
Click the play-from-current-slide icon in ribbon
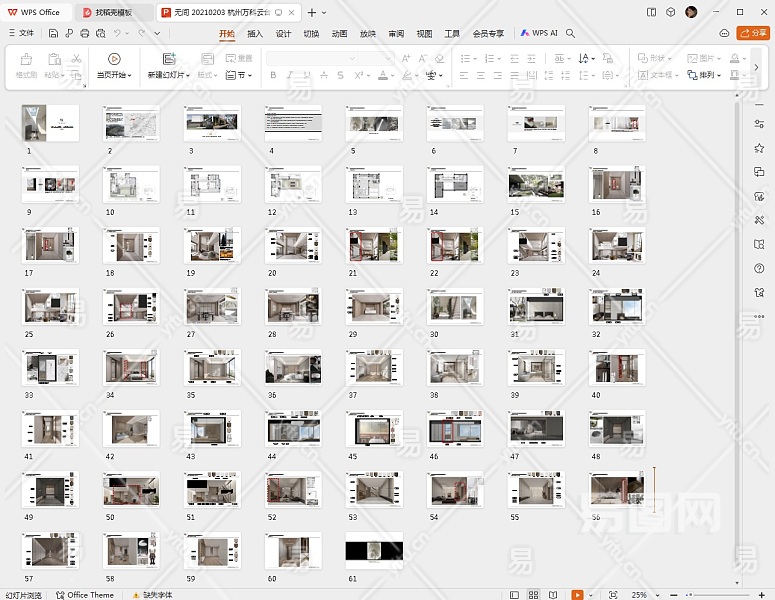[114, 59]
